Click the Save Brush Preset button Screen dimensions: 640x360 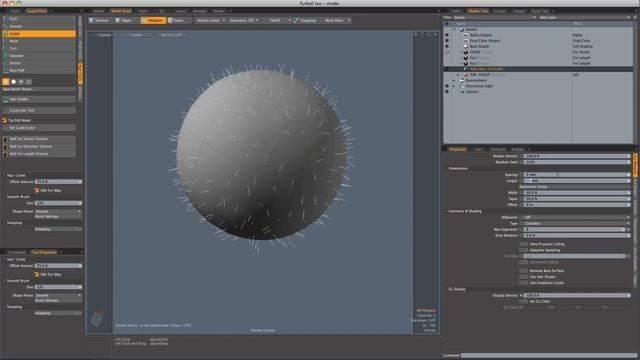[39, 89]
